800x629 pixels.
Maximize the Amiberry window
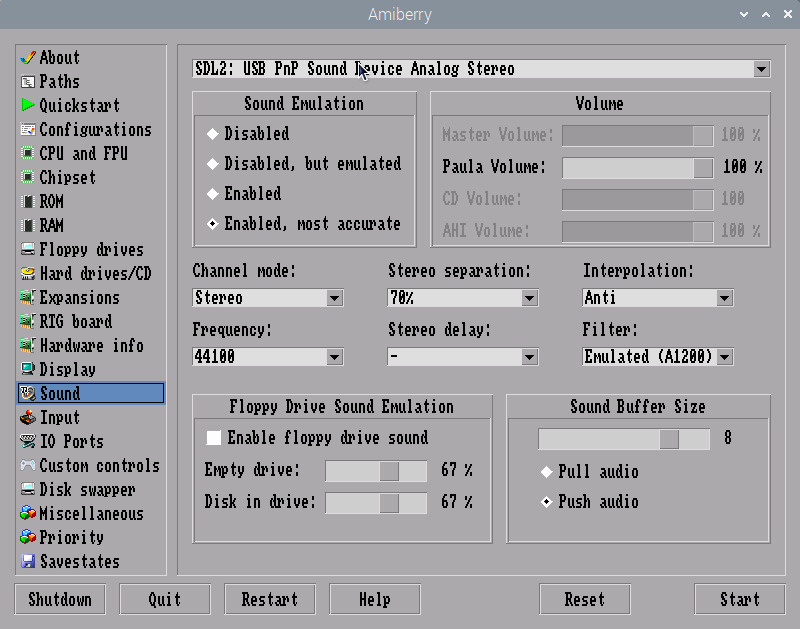pyautogui.click(x=766, y=14)
